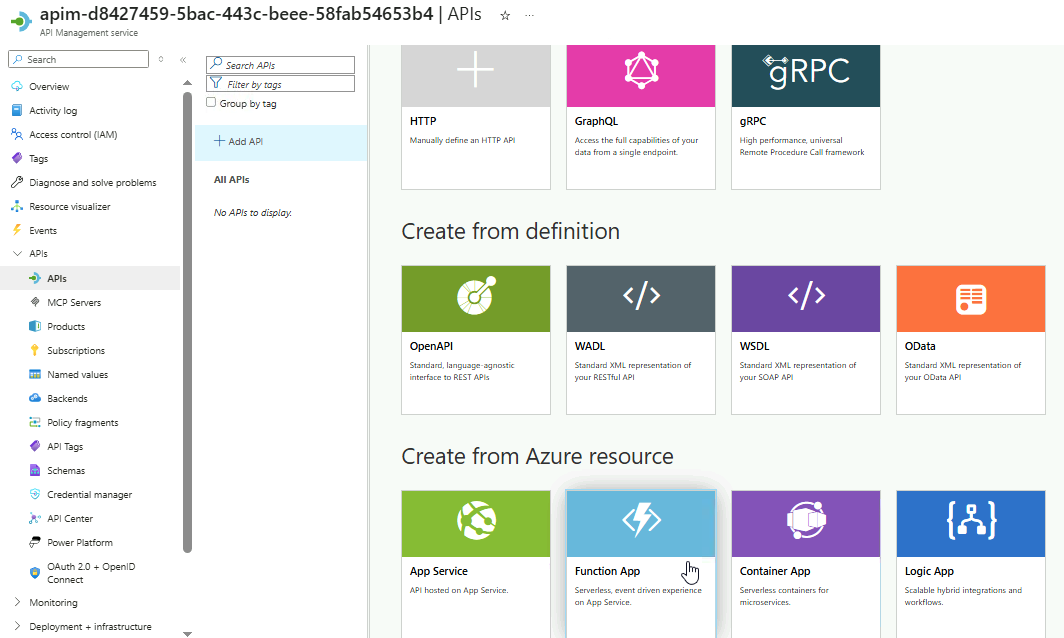Go to Named values menu item

point(77,375)
